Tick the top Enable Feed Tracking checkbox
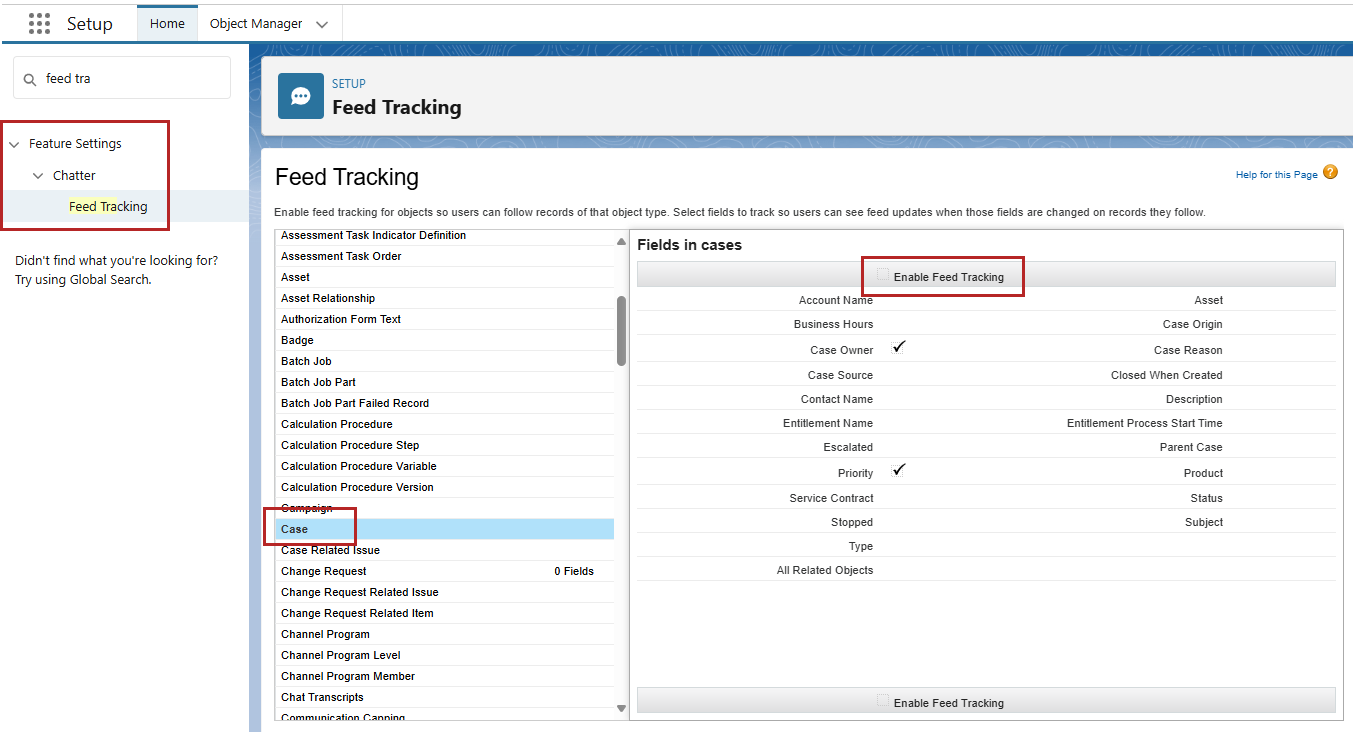The height and width of the screenshot is (732, 1353). click(x=883, y=274)
